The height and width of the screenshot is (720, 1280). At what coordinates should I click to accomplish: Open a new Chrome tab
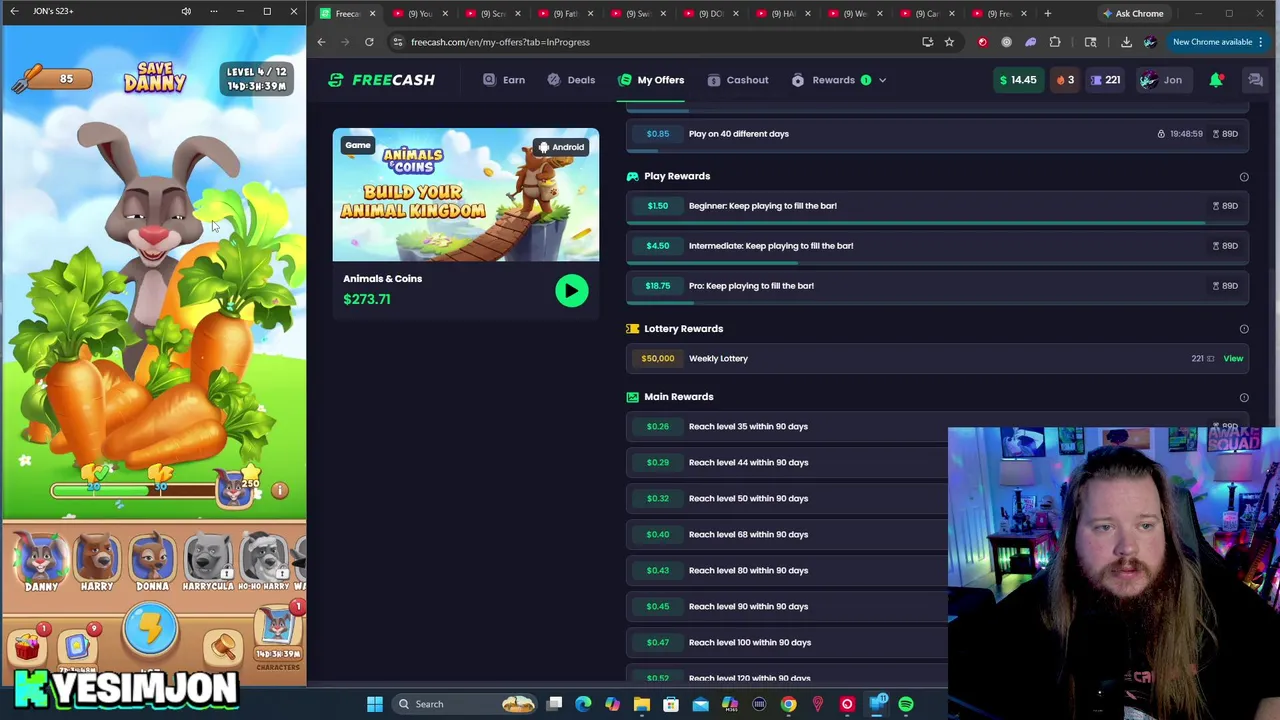point(1047,14)
